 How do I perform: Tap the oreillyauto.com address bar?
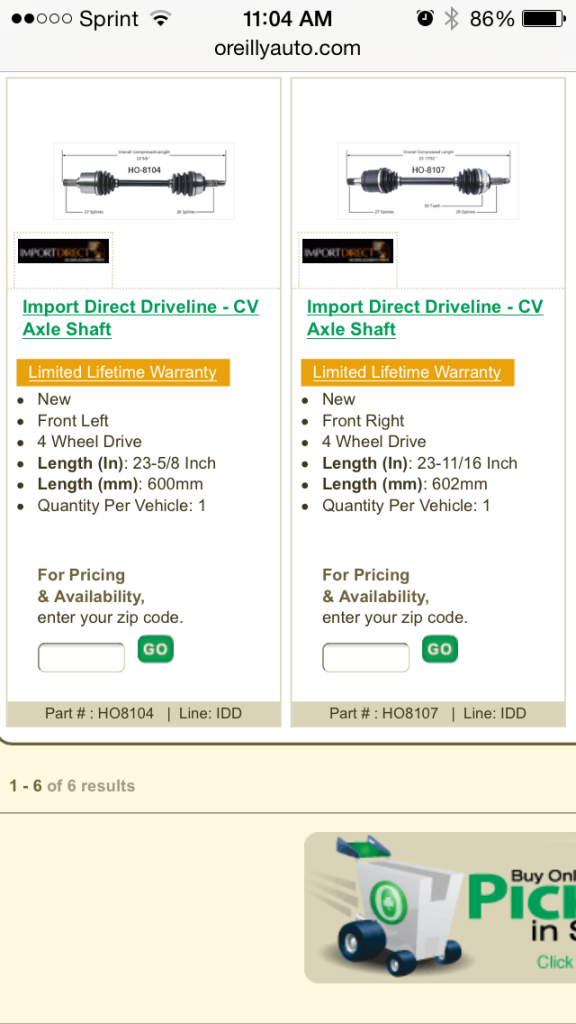[x=287, y=48]
